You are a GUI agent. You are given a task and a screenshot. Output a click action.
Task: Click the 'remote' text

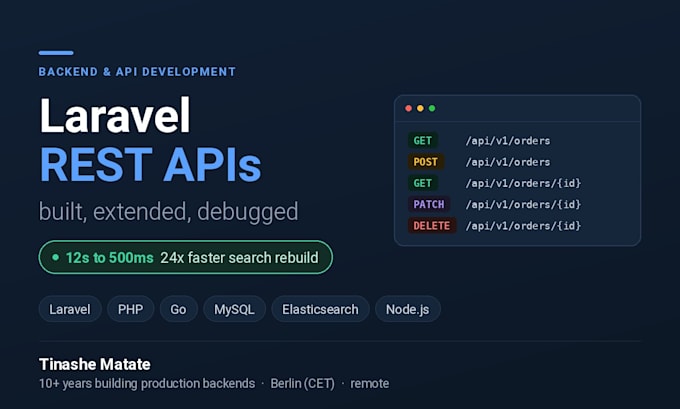pyautogui.click(x=369, y=383)
